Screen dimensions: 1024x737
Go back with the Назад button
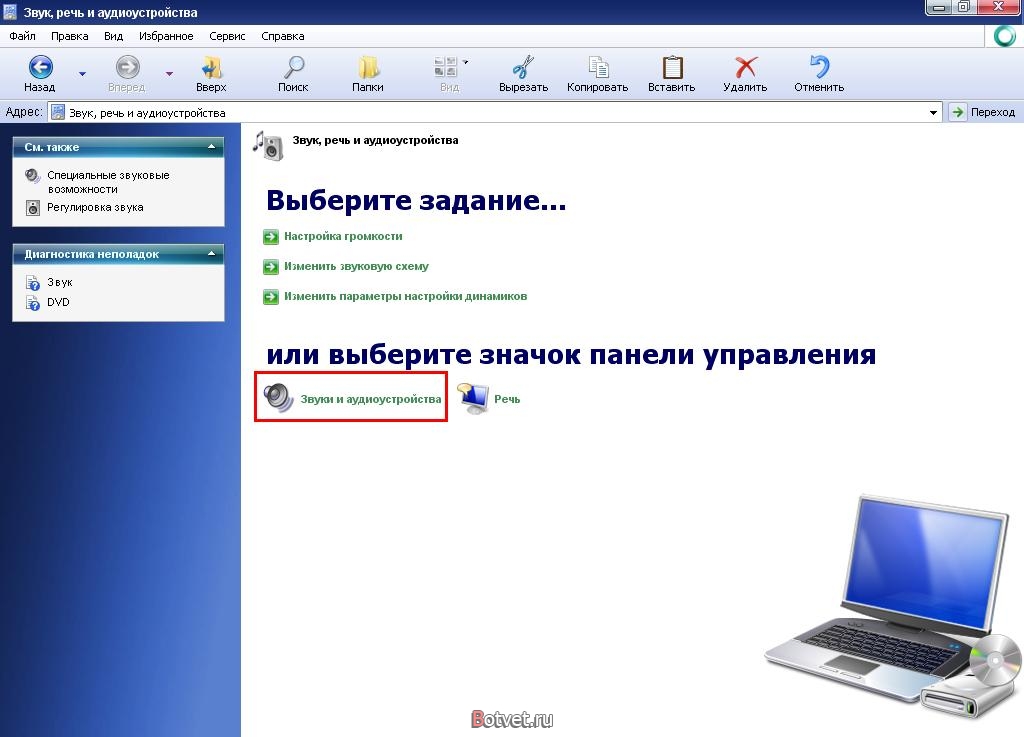40,74
